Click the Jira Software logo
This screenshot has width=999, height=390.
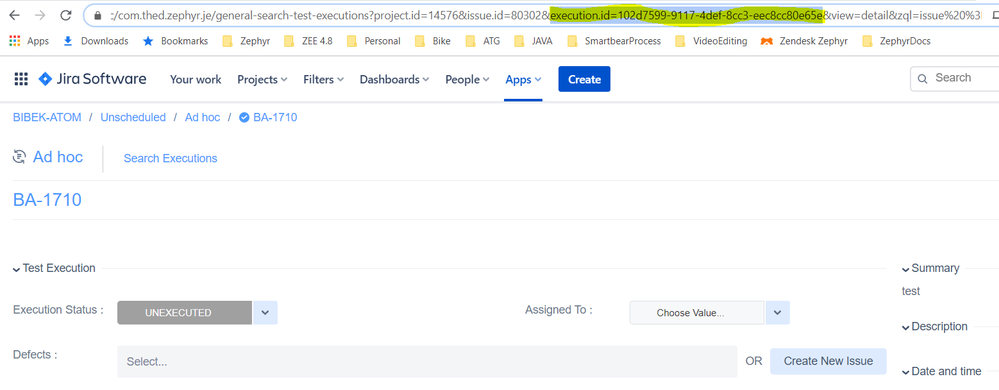92,79
